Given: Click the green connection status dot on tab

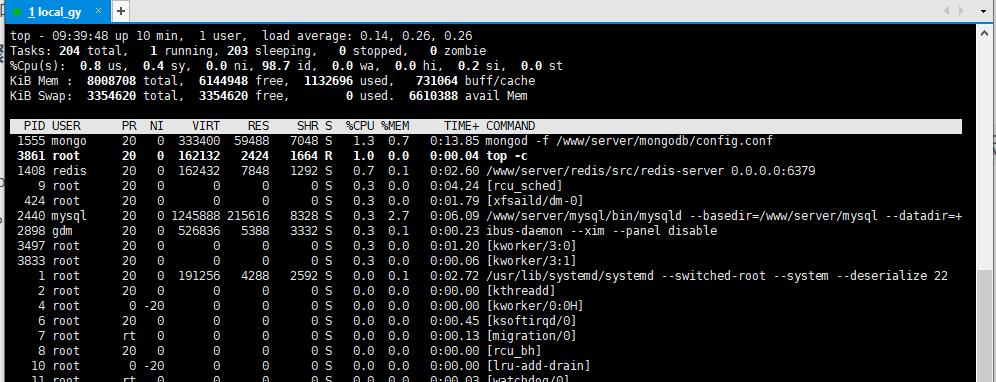Looking at the screenshot, I should pos(17,11).
